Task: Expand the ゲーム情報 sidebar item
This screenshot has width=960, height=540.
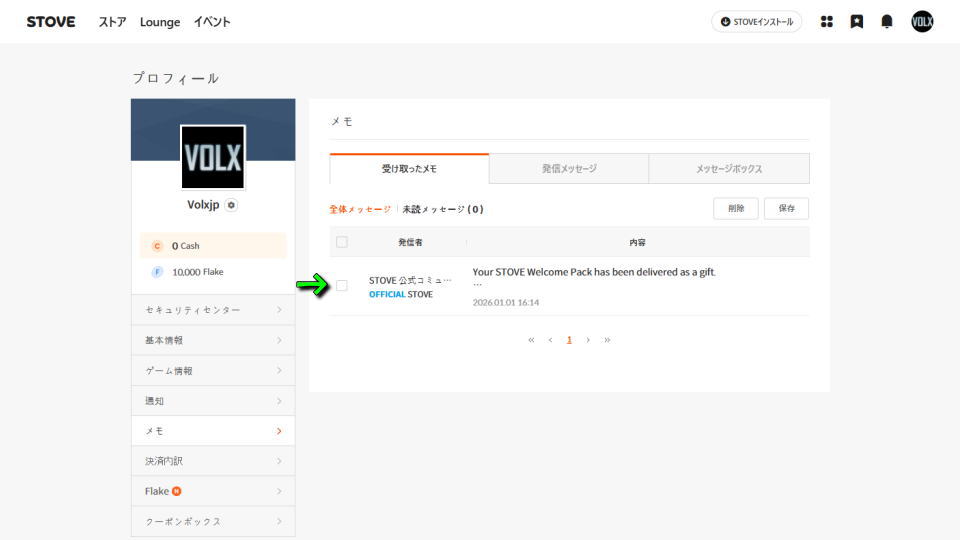Action: pyautogui.click(x=213, y=371)
